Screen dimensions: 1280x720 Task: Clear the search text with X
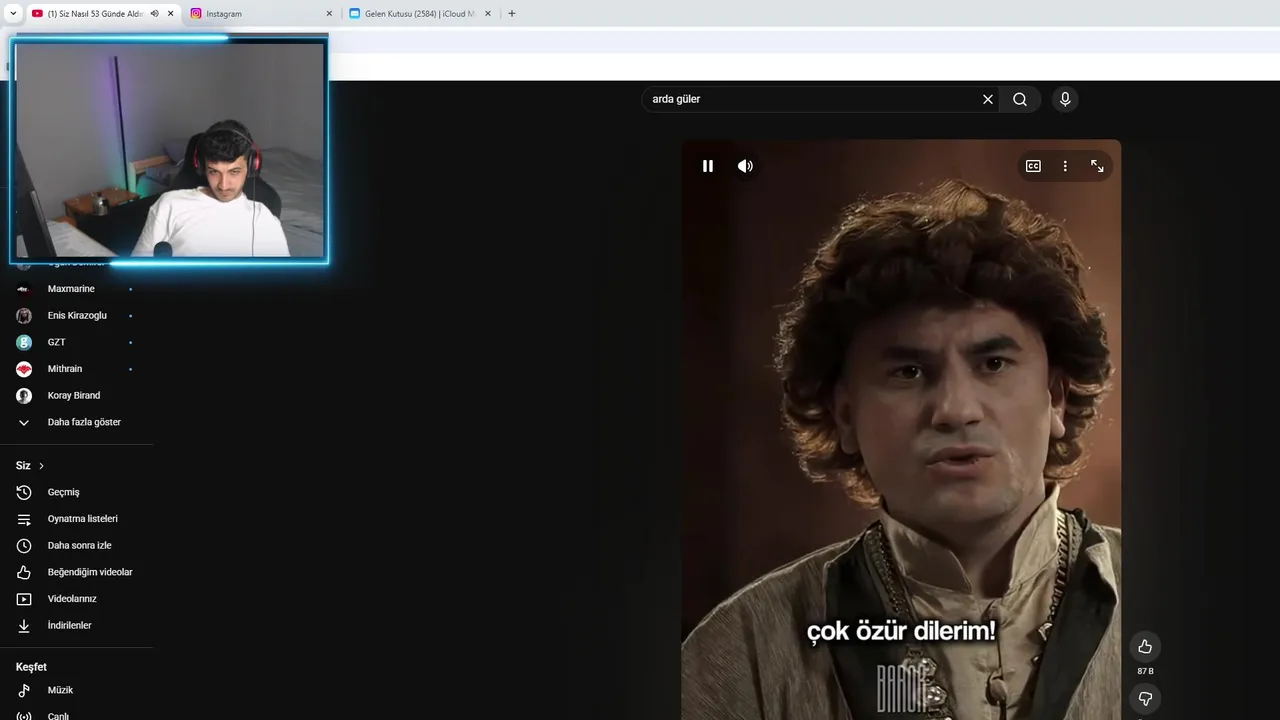[988, 99]
